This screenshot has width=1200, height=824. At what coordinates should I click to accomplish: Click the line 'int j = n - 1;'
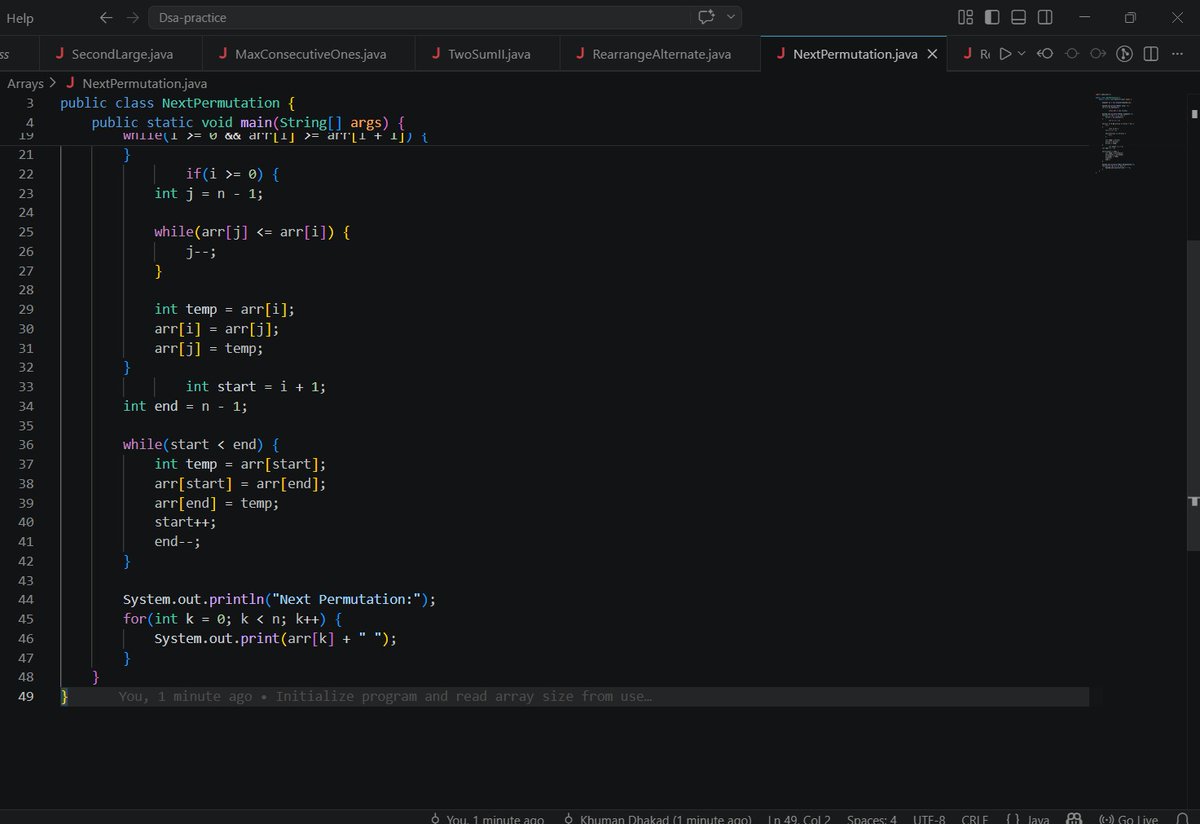(x=209, y=193)
